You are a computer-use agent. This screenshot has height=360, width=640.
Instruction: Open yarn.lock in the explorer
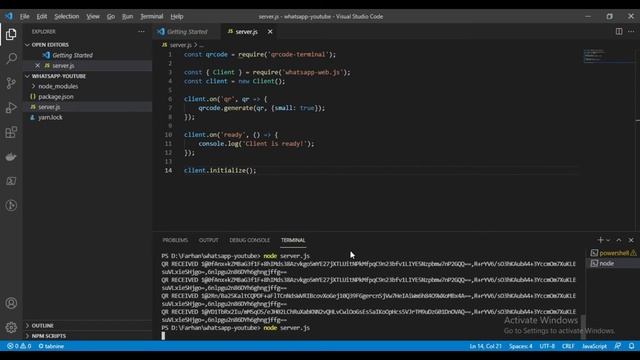coord(50,117)
